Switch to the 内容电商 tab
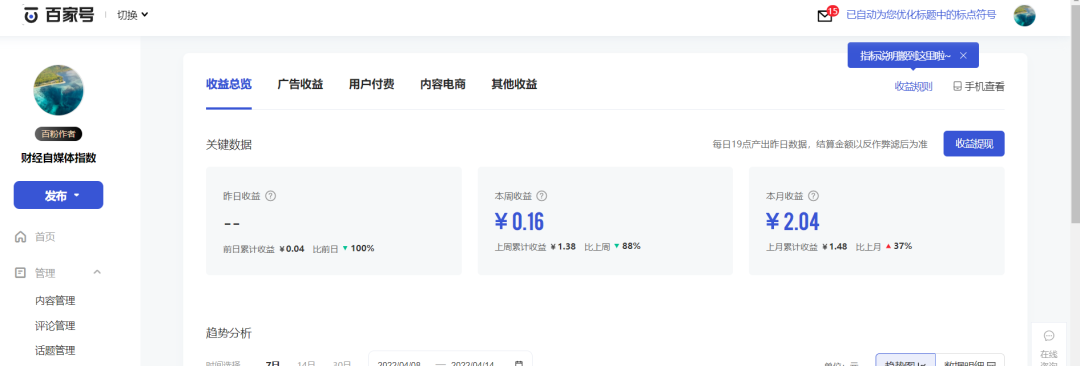 pos(443,84)
